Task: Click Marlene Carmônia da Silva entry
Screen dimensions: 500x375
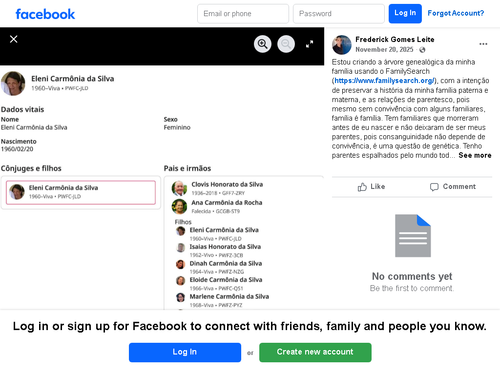Action: [x=229, y=296]
